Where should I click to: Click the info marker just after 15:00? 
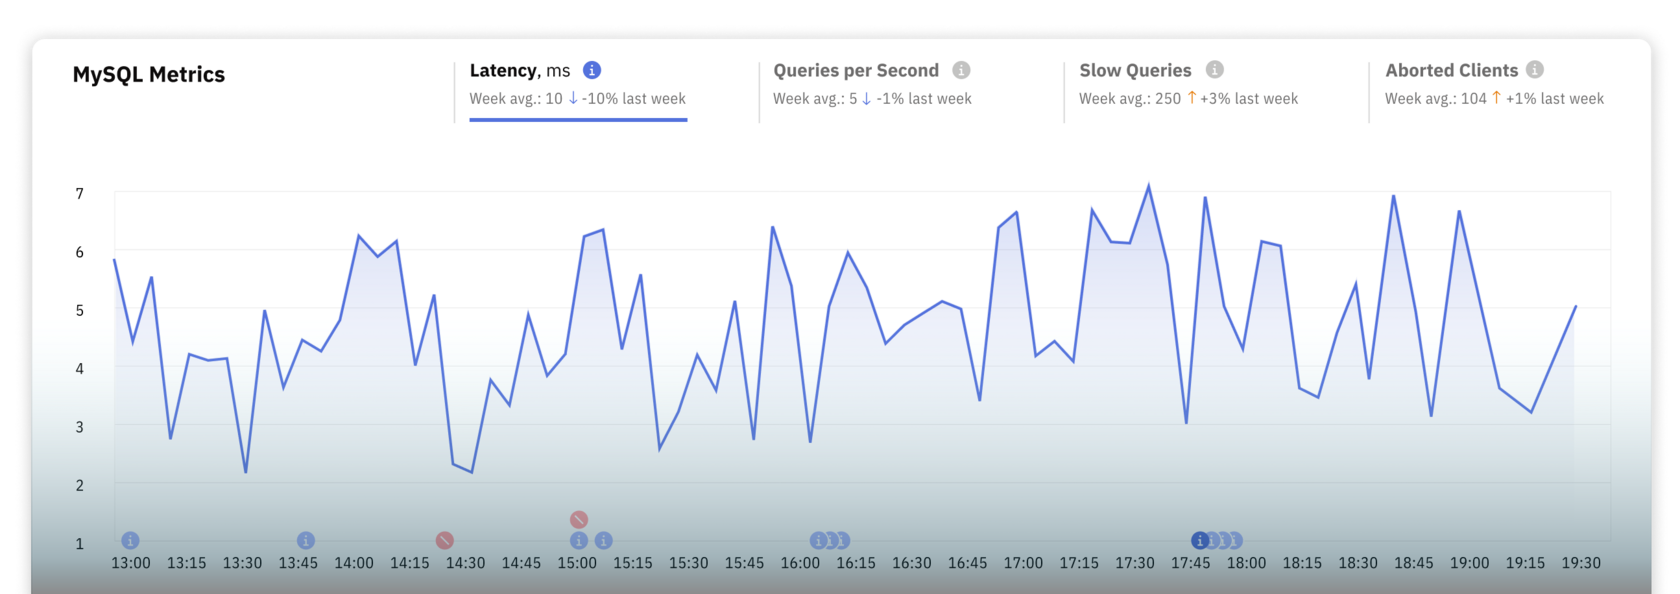tap(604, 540)
